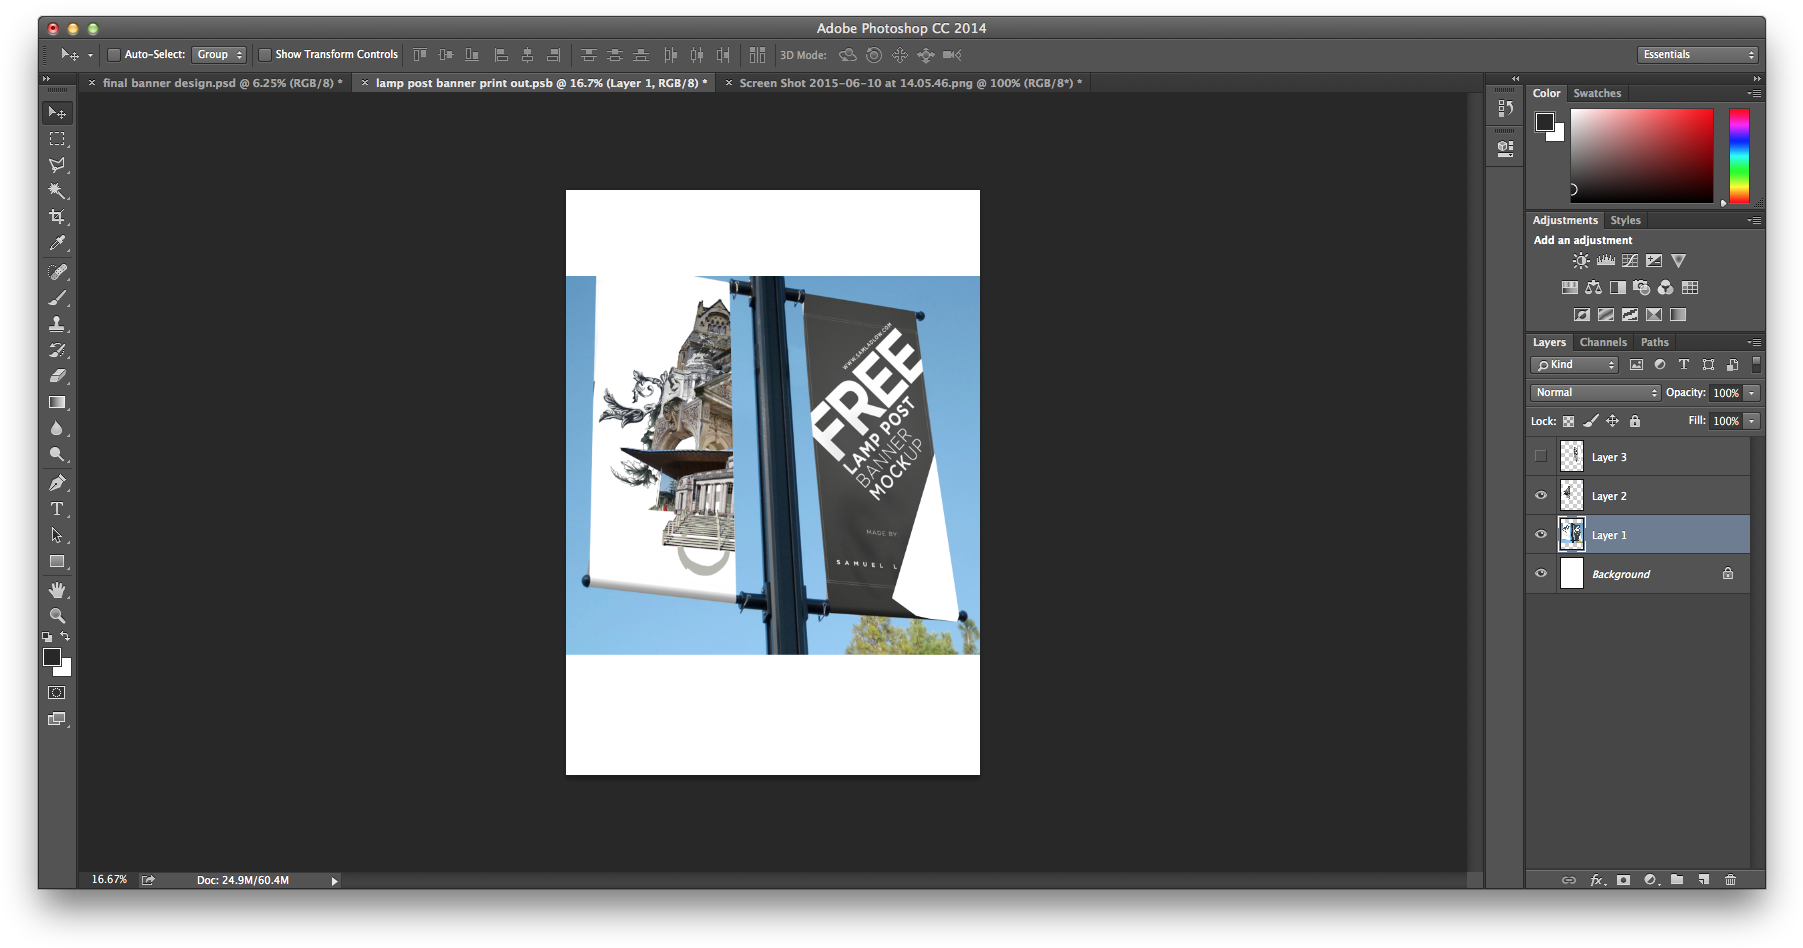Switch to the Channels tab

coord(1603,342)
